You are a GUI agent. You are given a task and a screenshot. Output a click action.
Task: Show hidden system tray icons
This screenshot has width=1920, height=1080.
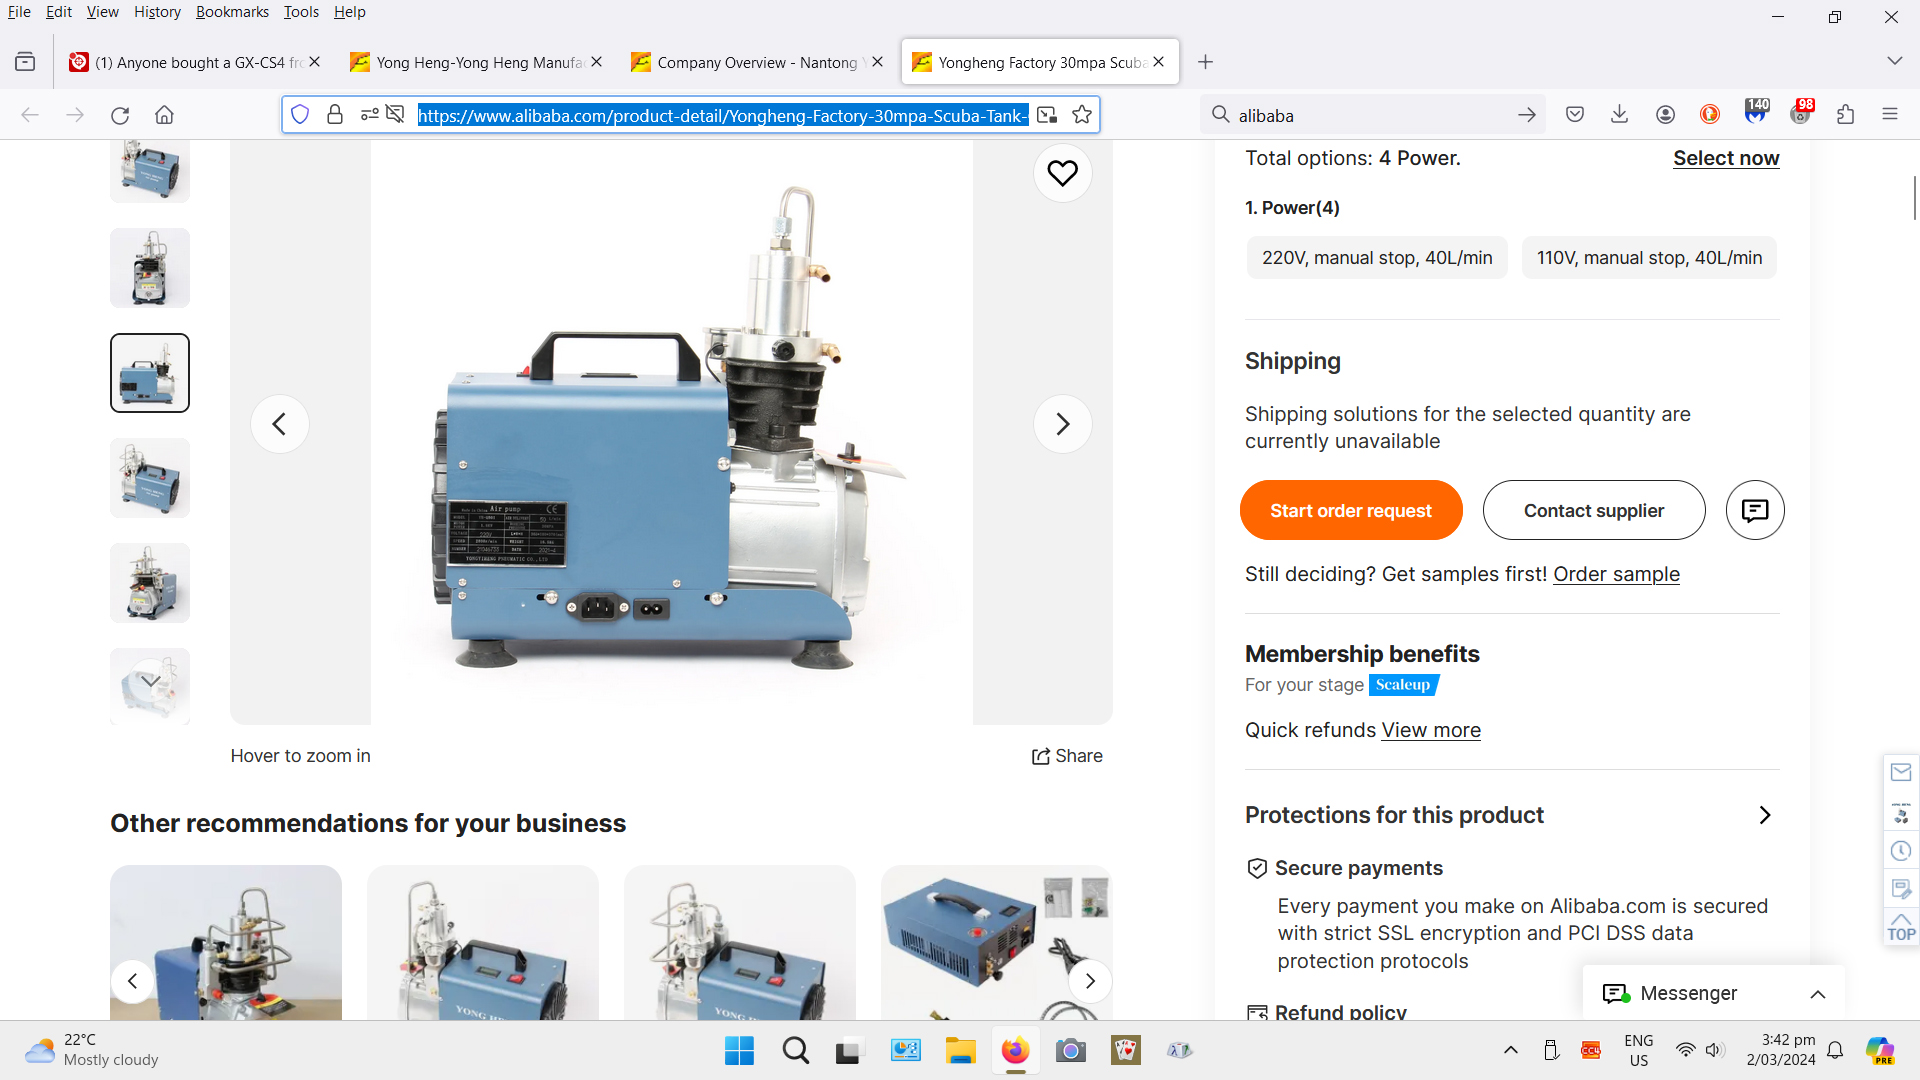coord(1511,1050)
